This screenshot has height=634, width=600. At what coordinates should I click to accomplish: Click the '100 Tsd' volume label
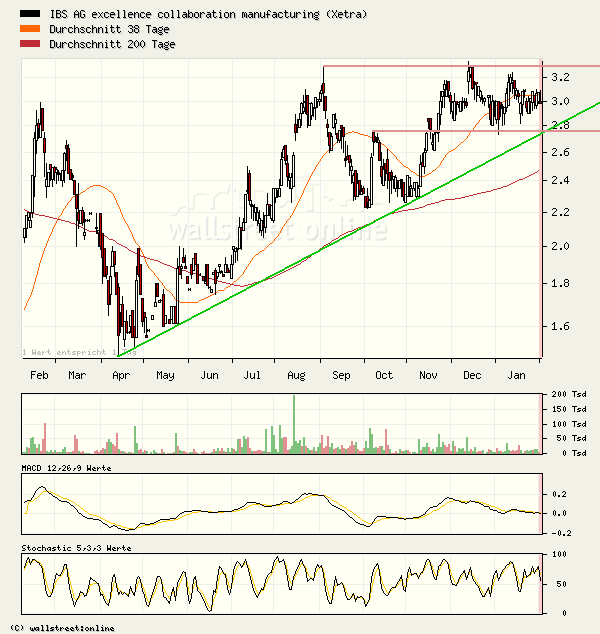[x=569, y=424]
